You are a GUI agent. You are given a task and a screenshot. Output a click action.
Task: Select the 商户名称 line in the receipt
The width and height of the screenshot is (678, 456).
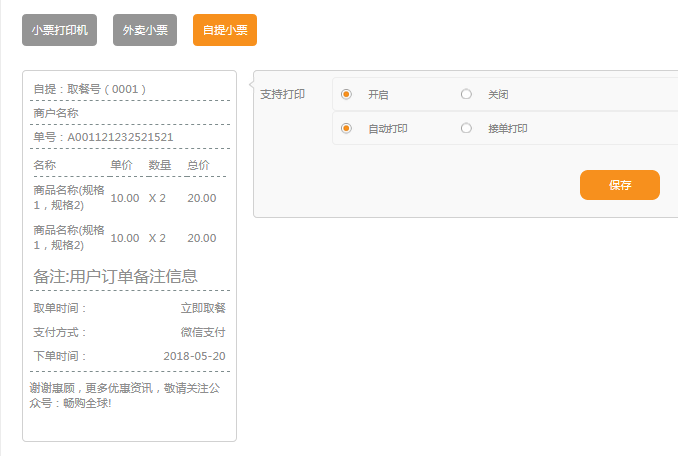pos(56,113)
